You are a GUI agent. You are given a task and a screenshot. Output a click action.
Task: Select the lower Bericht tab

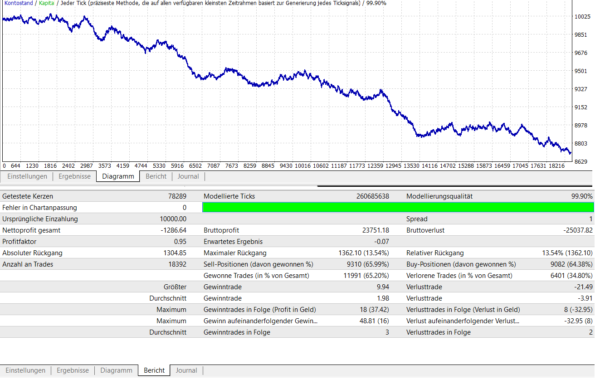coord(154,370)
